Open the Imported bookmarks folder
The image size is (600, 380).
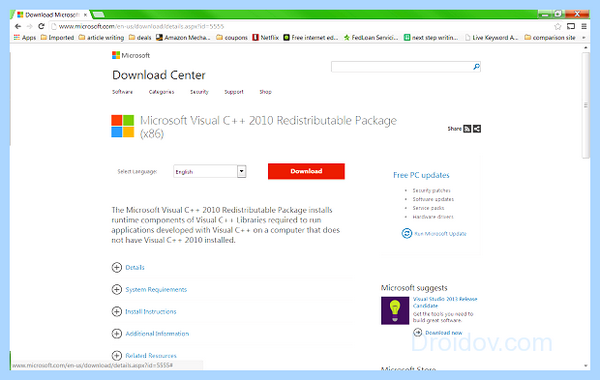pyautogui.click(x=57, y=38)
